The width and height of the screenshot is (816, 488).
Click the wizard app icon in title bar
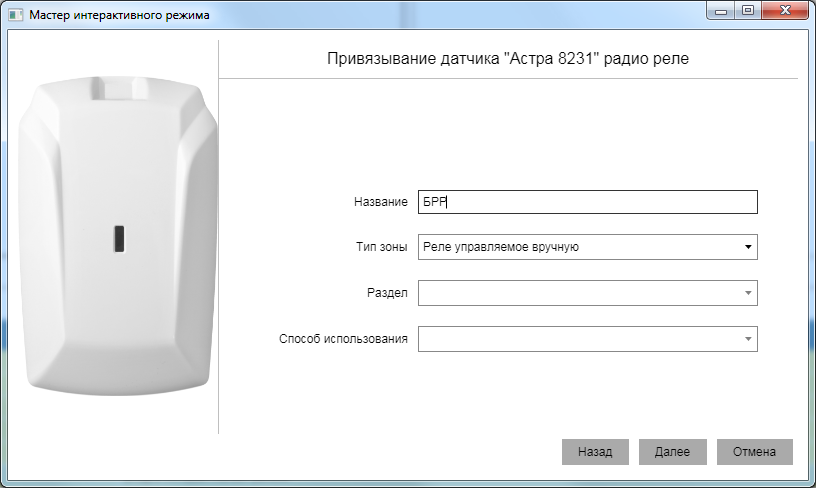16,15
